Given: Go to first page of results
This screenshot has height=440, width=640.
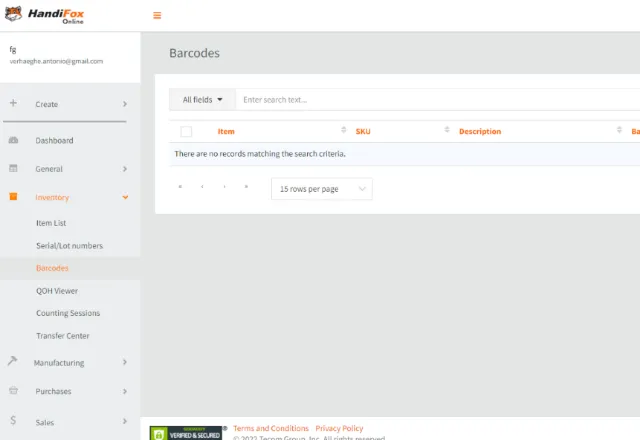Looking at the screenshot, I should point(180,187).
